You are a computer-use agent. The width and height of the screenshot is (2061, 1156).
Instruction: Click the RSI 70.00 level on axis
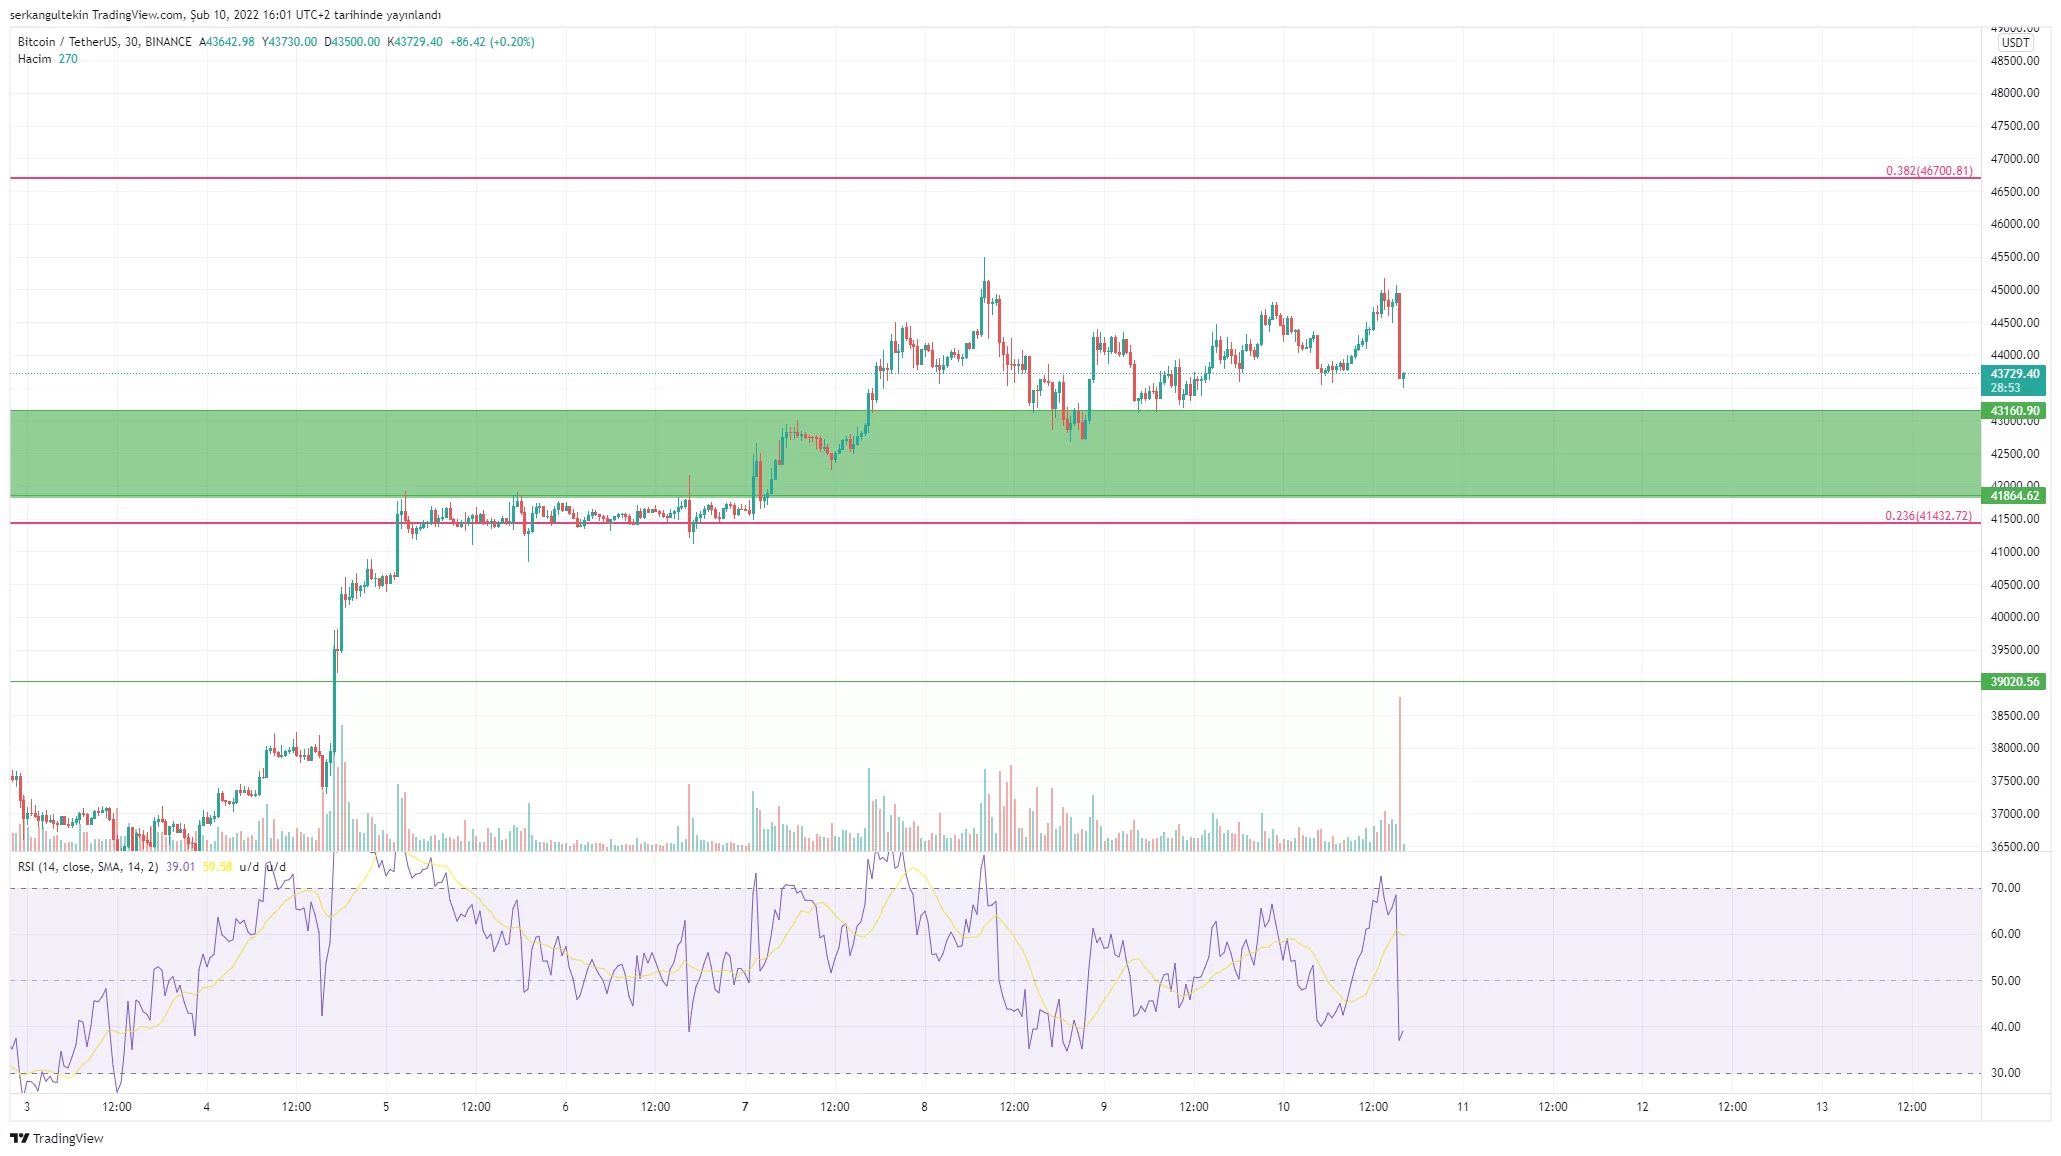[2004, 888]
